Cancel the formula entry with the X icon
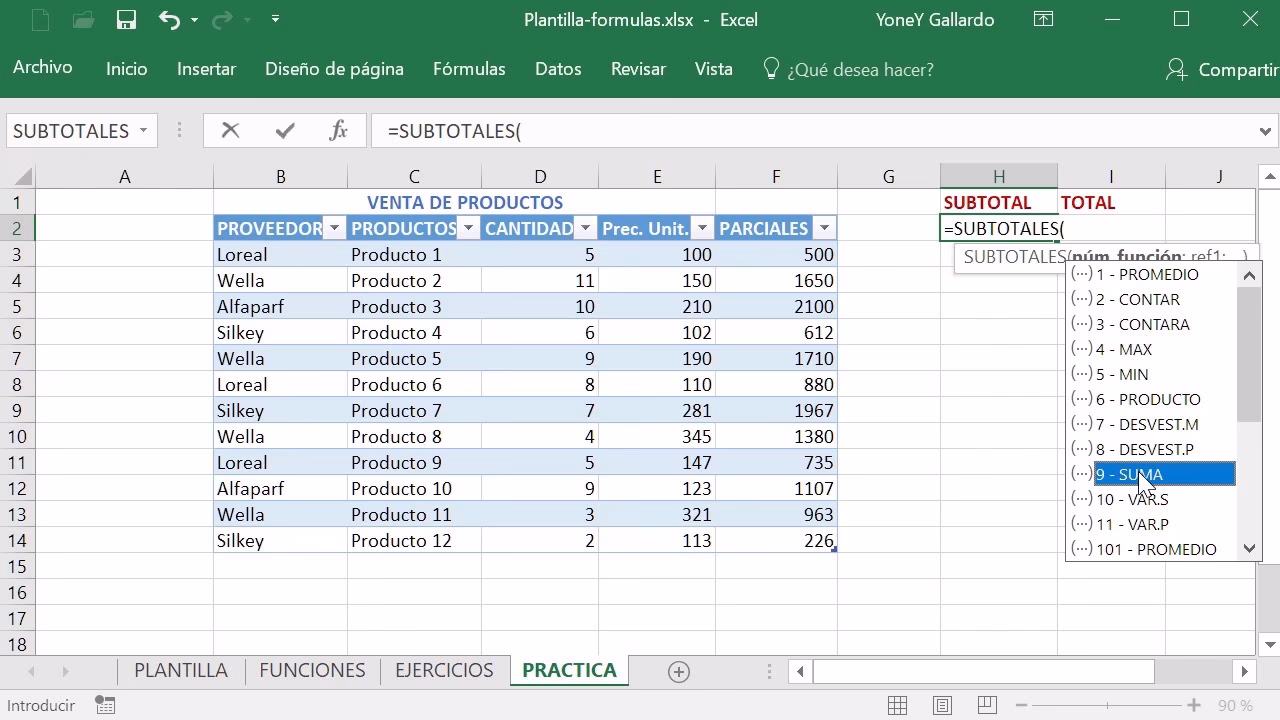The height and width of the screenshot is (720, 1280). (230, 130)
